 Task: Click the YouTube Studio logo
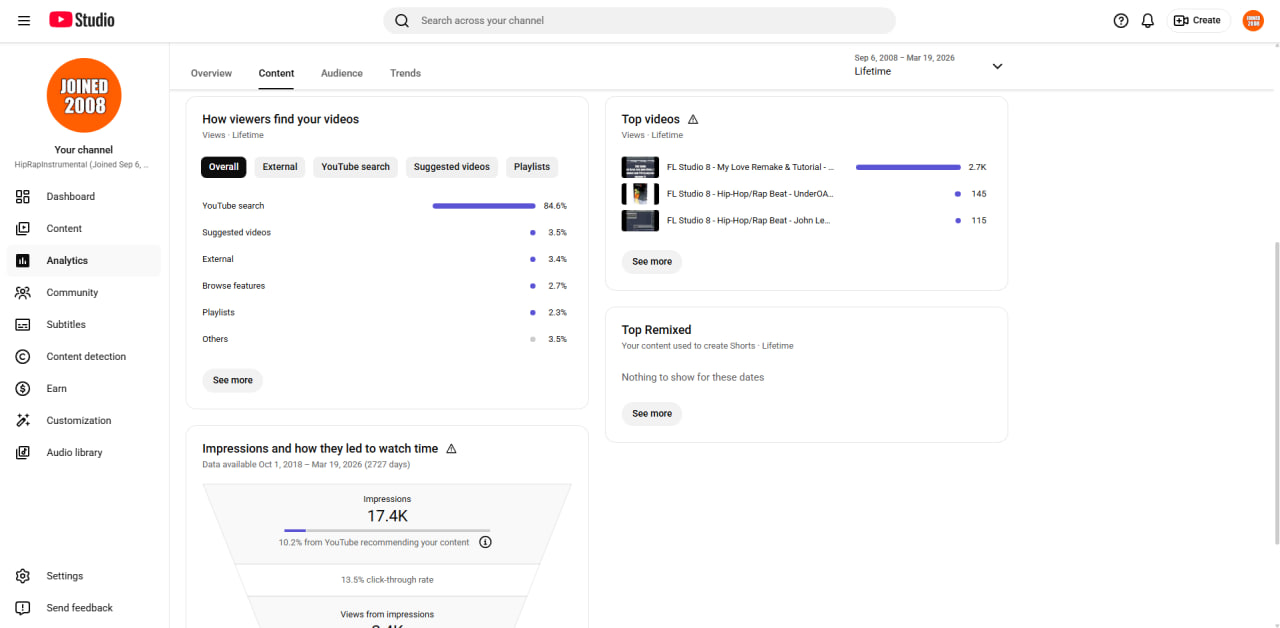[82, 20]
